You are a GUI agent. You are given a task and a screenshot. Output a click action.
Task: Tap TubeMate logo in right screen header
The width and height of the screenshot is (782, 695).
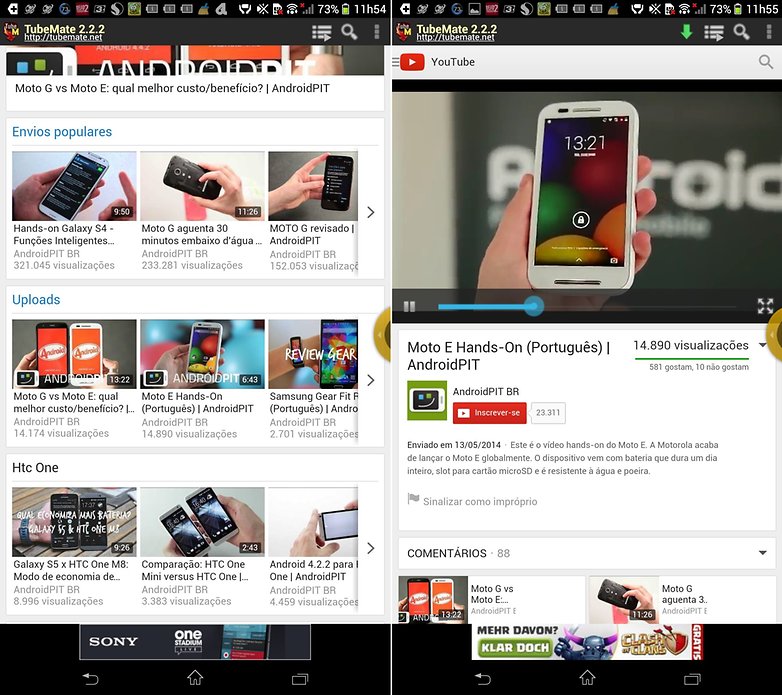pos(403,32)
